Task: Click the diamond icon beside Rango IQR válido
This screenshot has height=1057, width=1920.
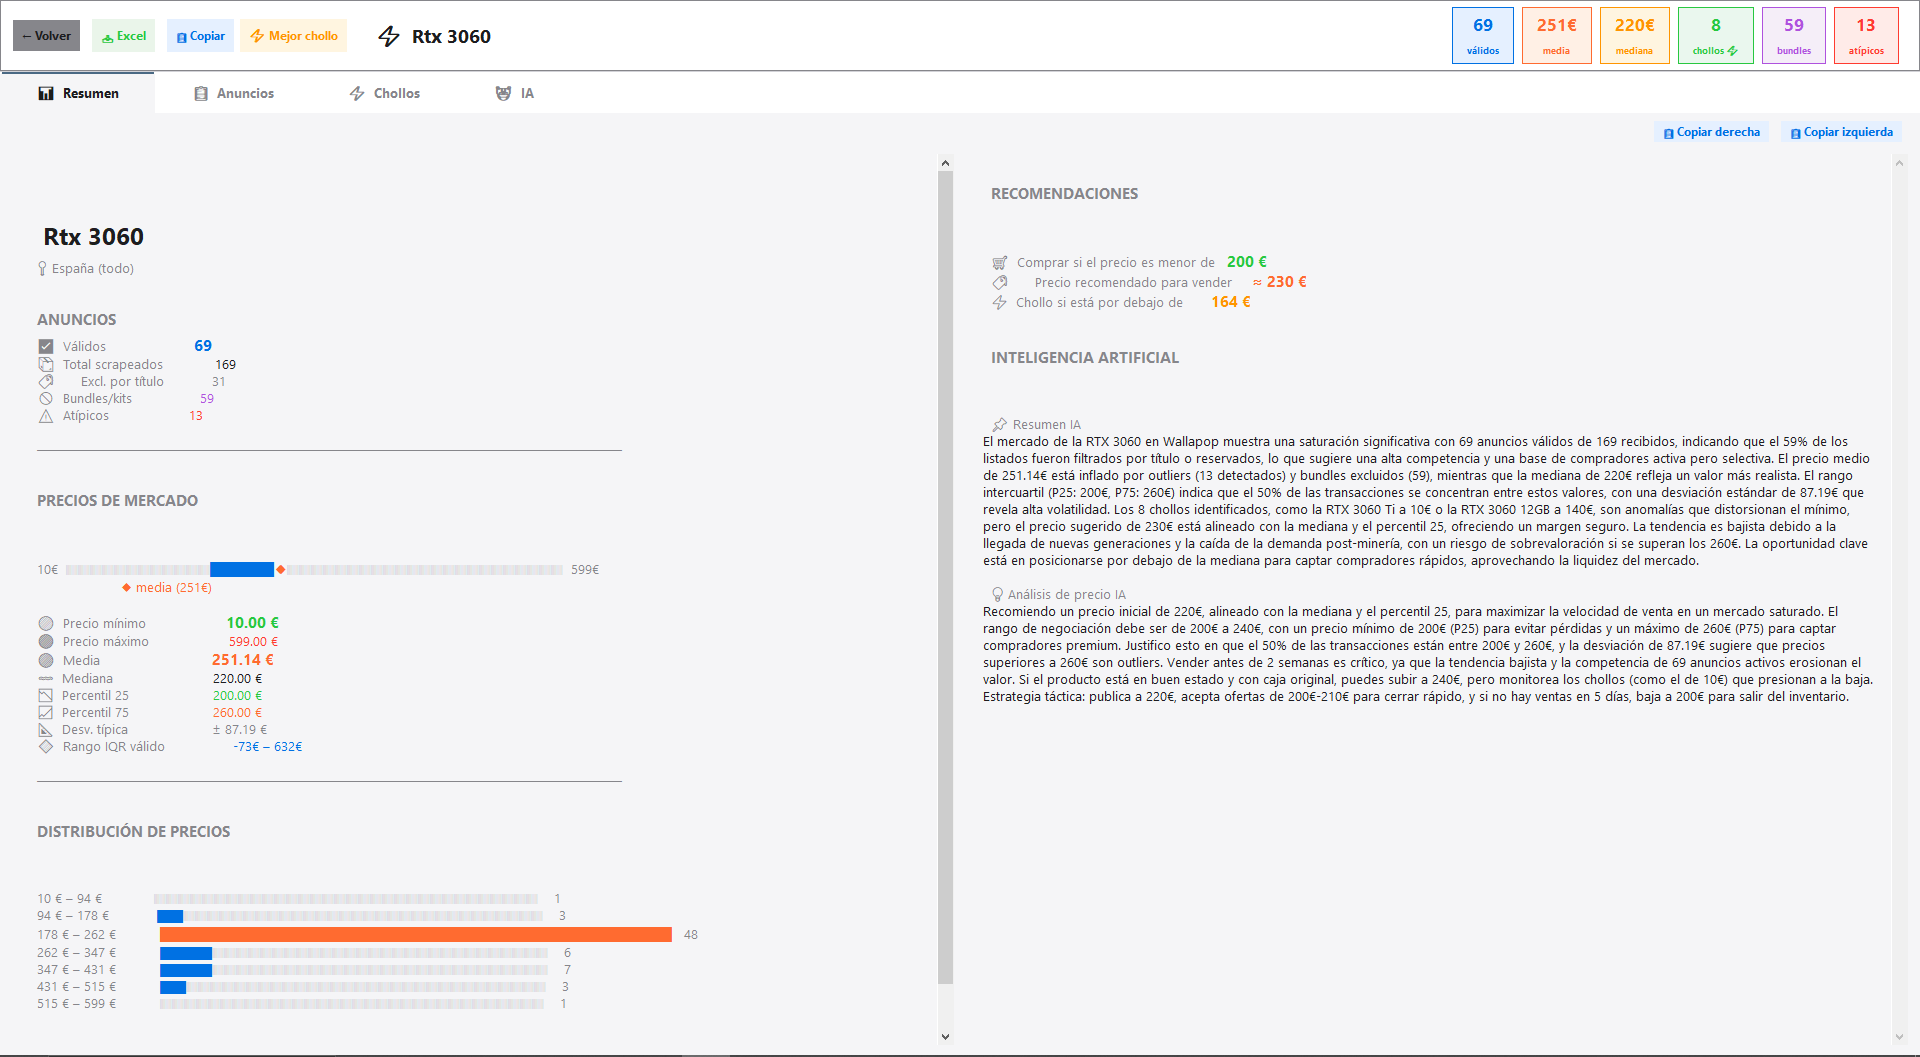Action: (x=46, y=746)
